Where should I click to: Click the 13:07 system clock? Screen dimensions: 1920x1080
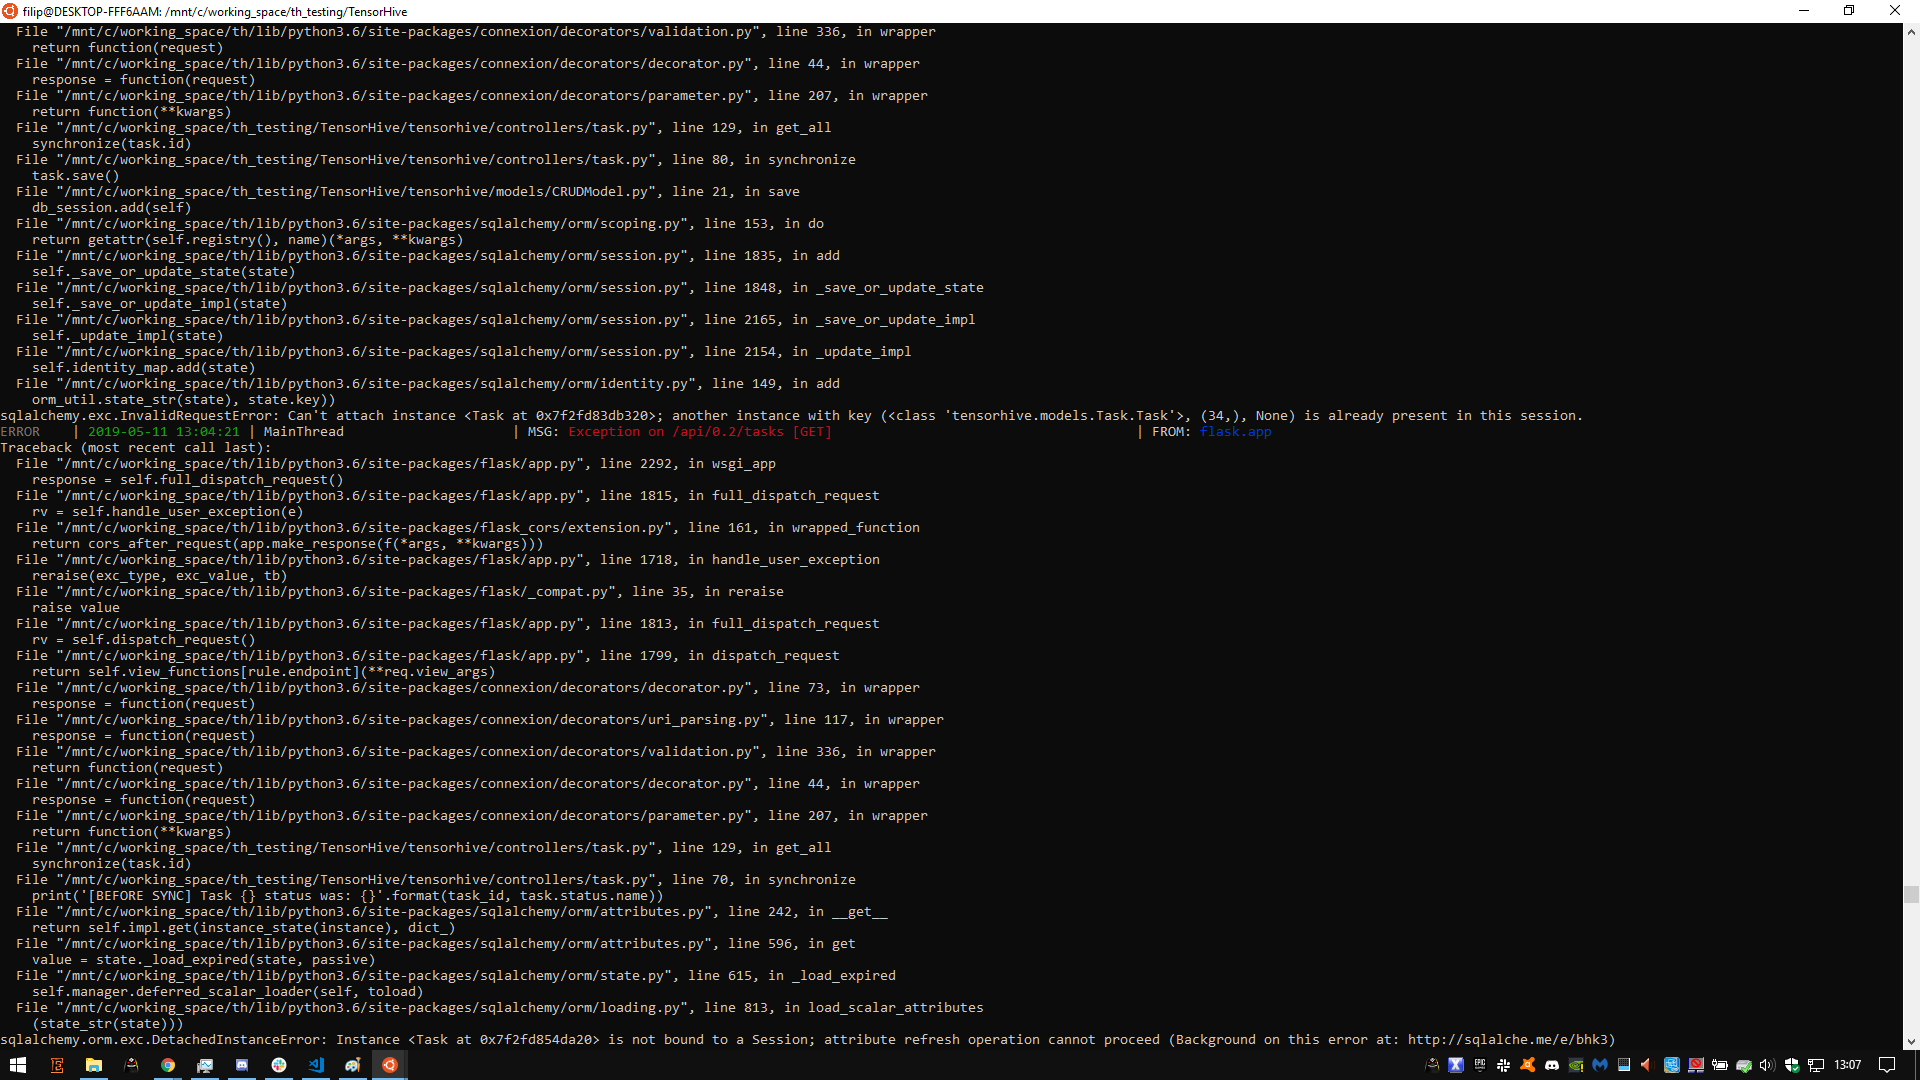pos(1847,1065)
